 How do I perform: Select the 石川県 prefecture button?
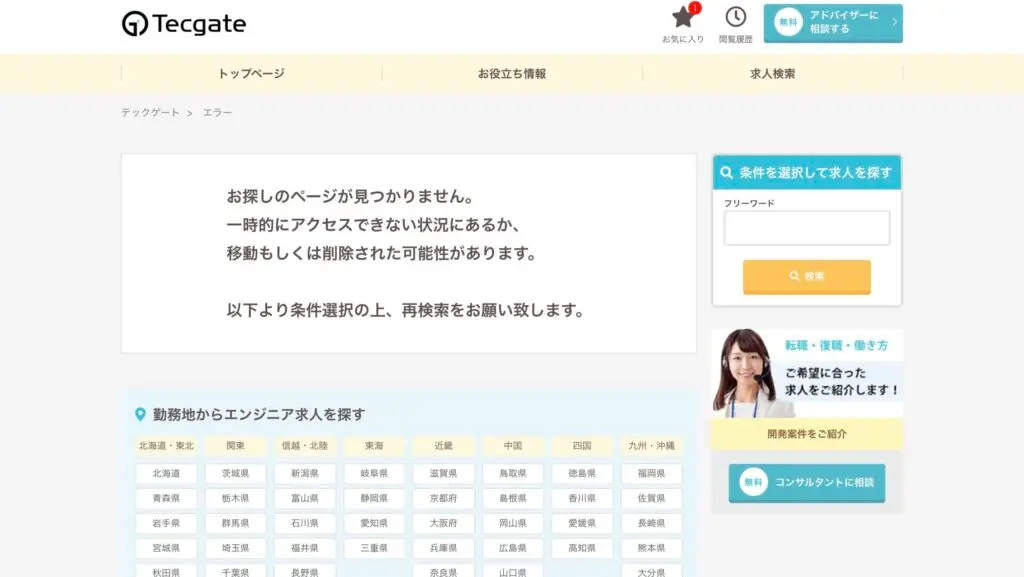(x=304, y=523)
